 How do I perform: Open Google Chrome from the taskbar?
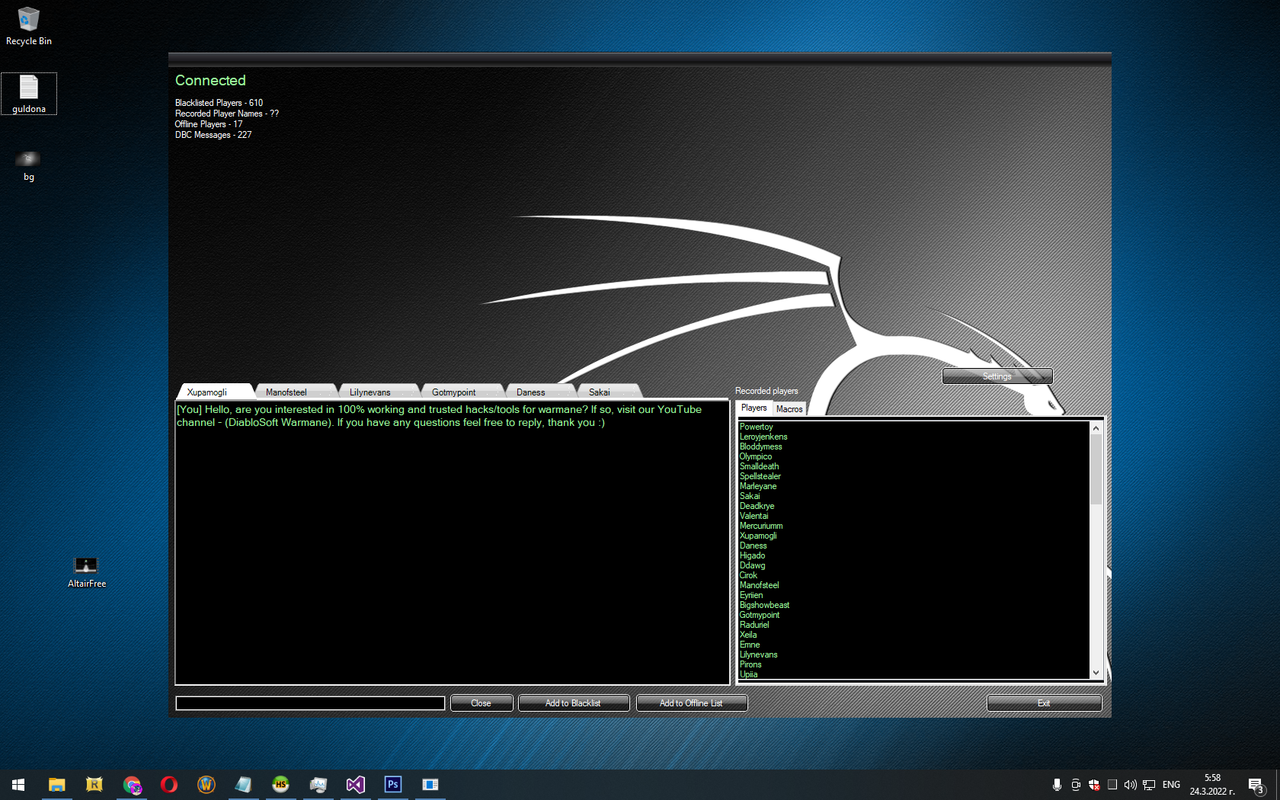tap(132, 785)
